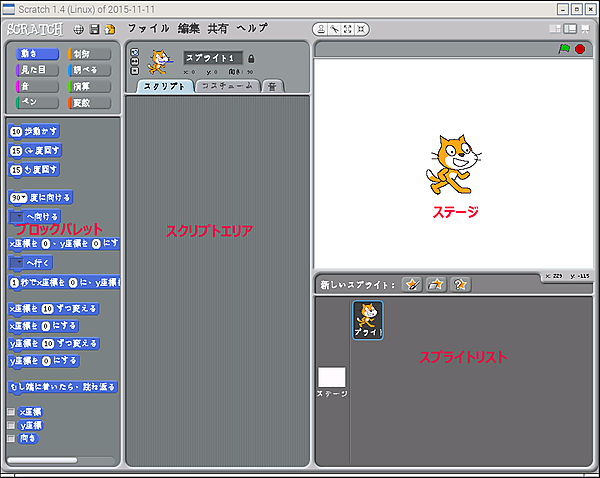Image resolution: width=600 pixels, height=478 pixels.
Task: Enter presentation mode
Action: (x=585, y=29)
